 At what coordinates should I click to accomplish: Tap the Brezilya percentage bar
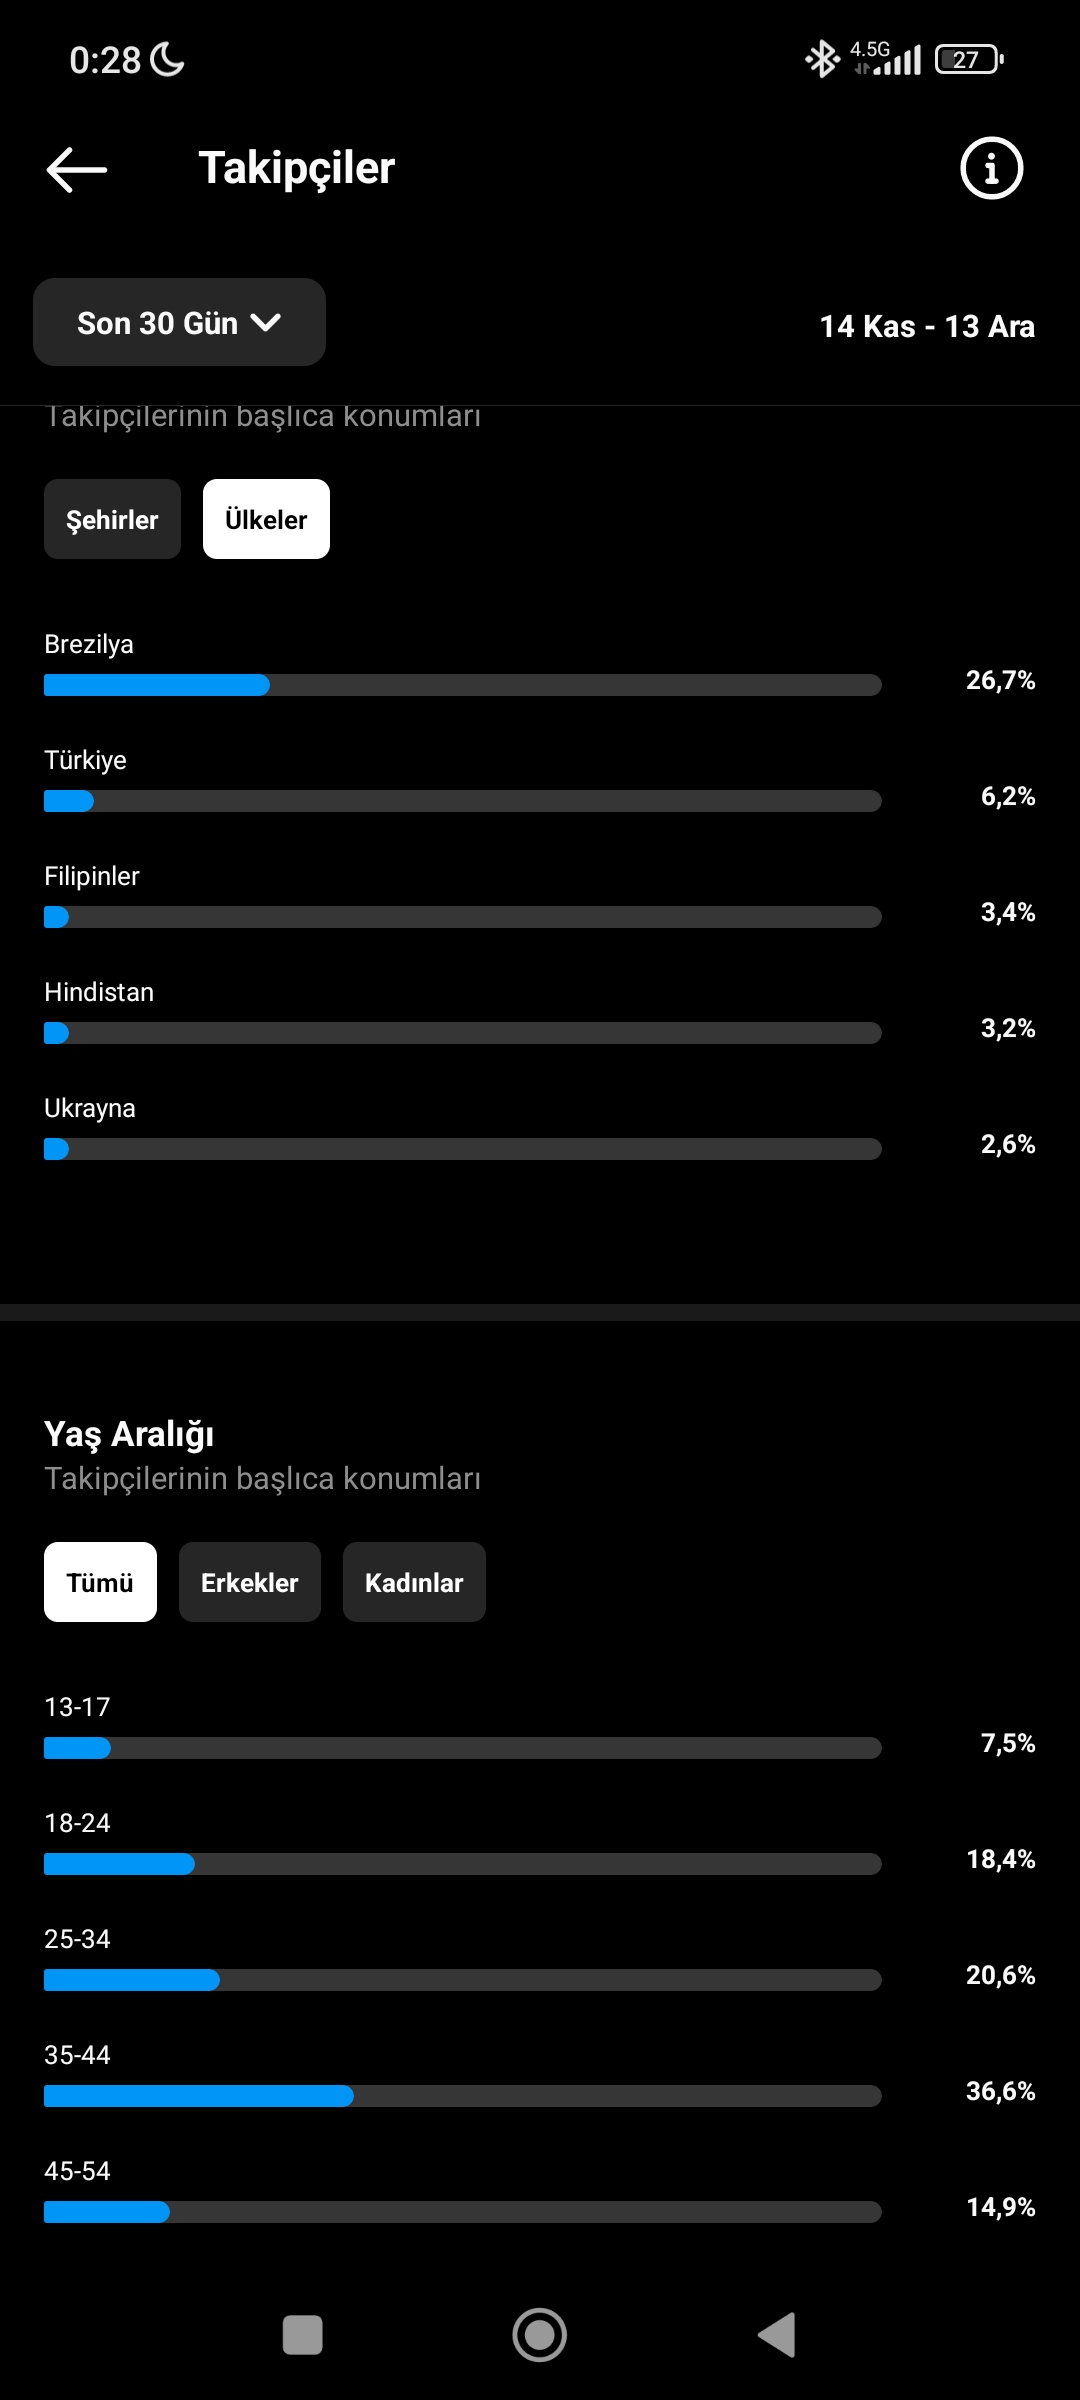[463, 685]
